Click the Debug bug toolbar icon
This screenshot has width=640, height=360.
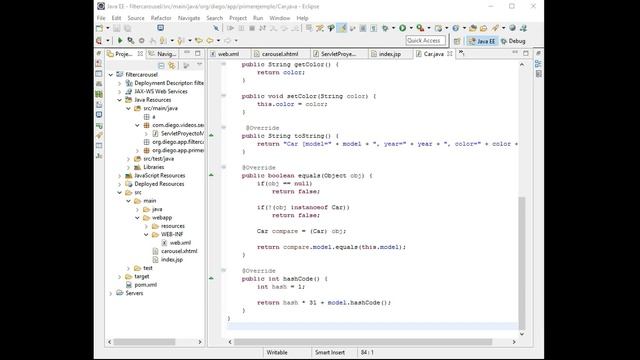385,28
